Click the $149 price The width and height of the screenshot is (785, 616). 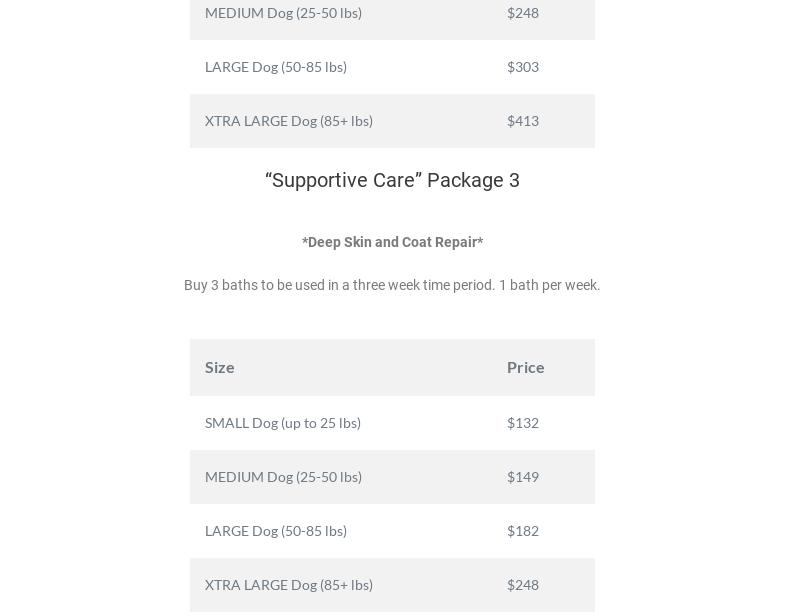523,477
